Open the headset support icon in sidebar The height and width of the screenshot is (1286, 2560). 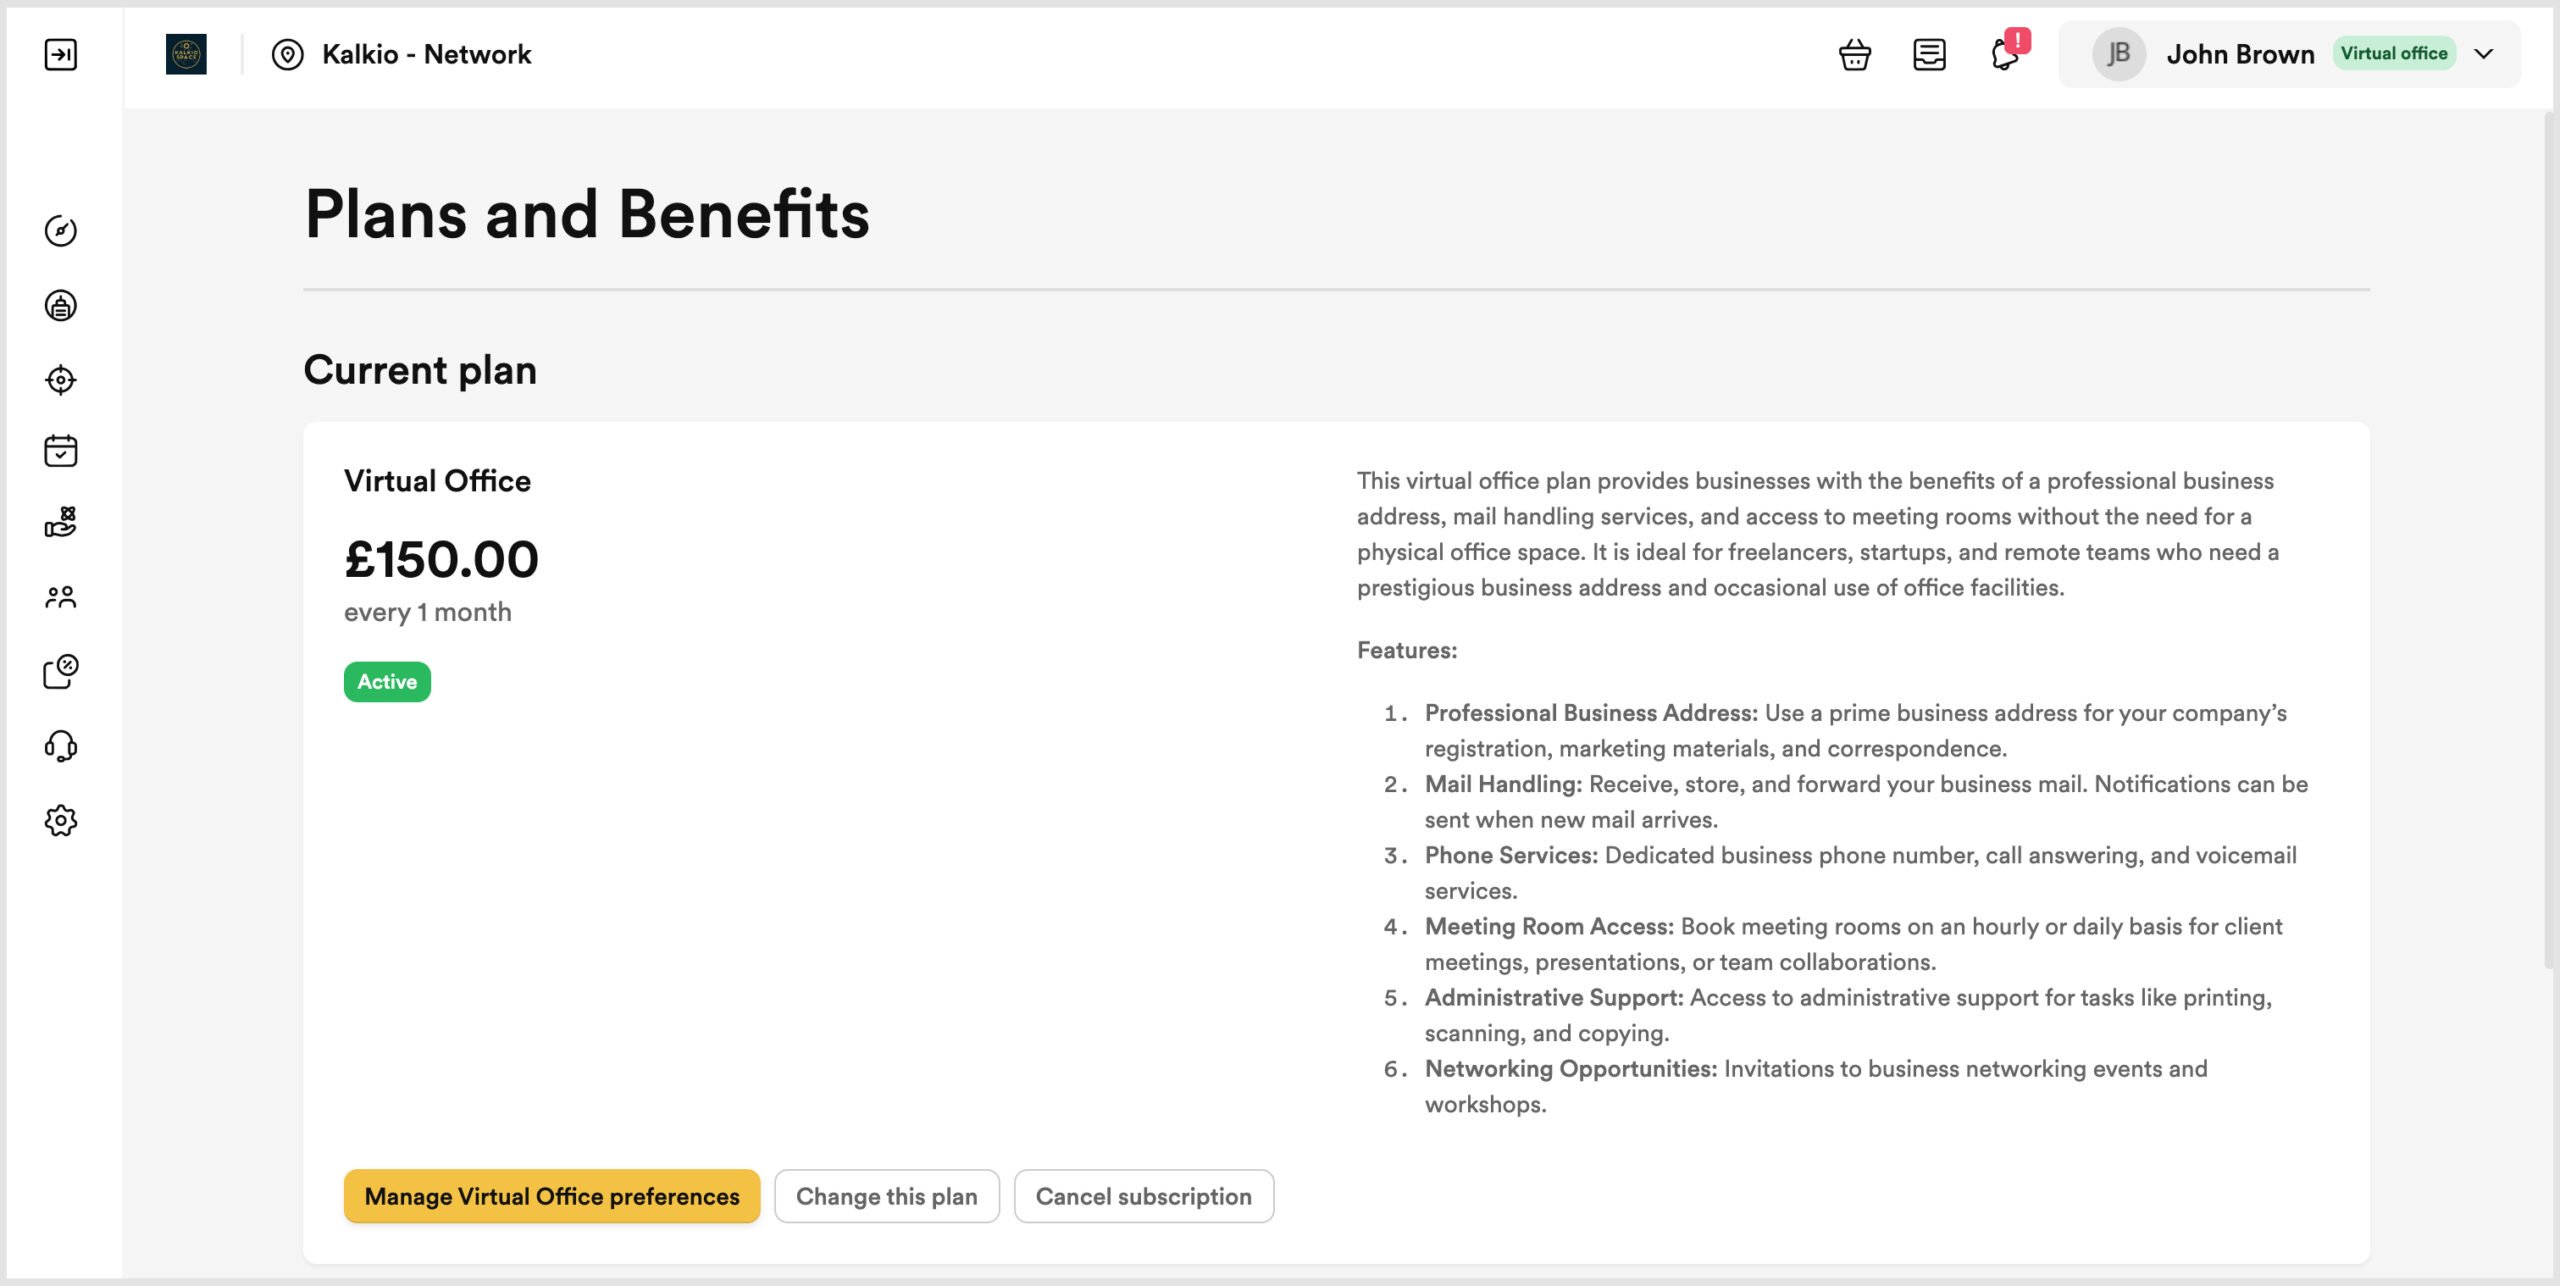[x=61, y=745]
